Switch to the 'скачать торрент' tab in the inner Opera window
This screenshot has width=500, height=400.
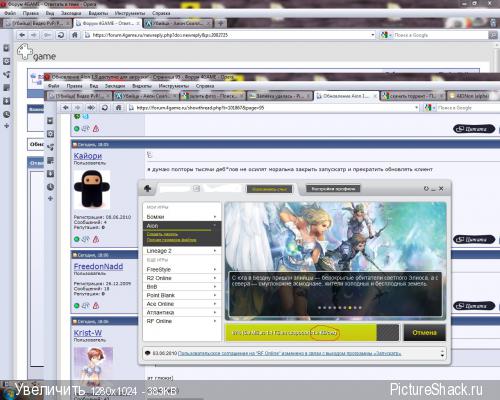click(x=412, y=96)
